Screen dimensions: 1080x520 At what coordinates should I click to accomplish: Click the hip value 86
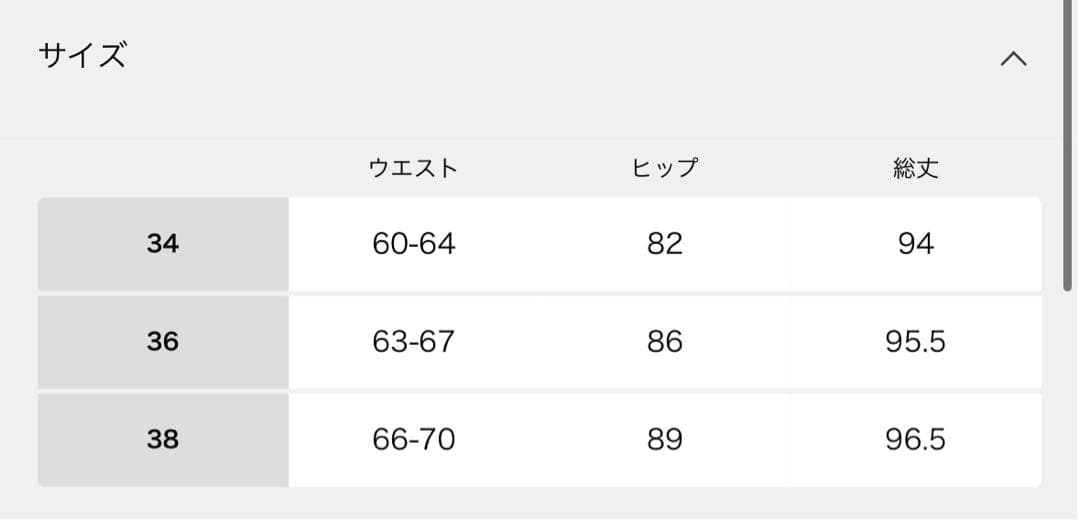[664, 342]
